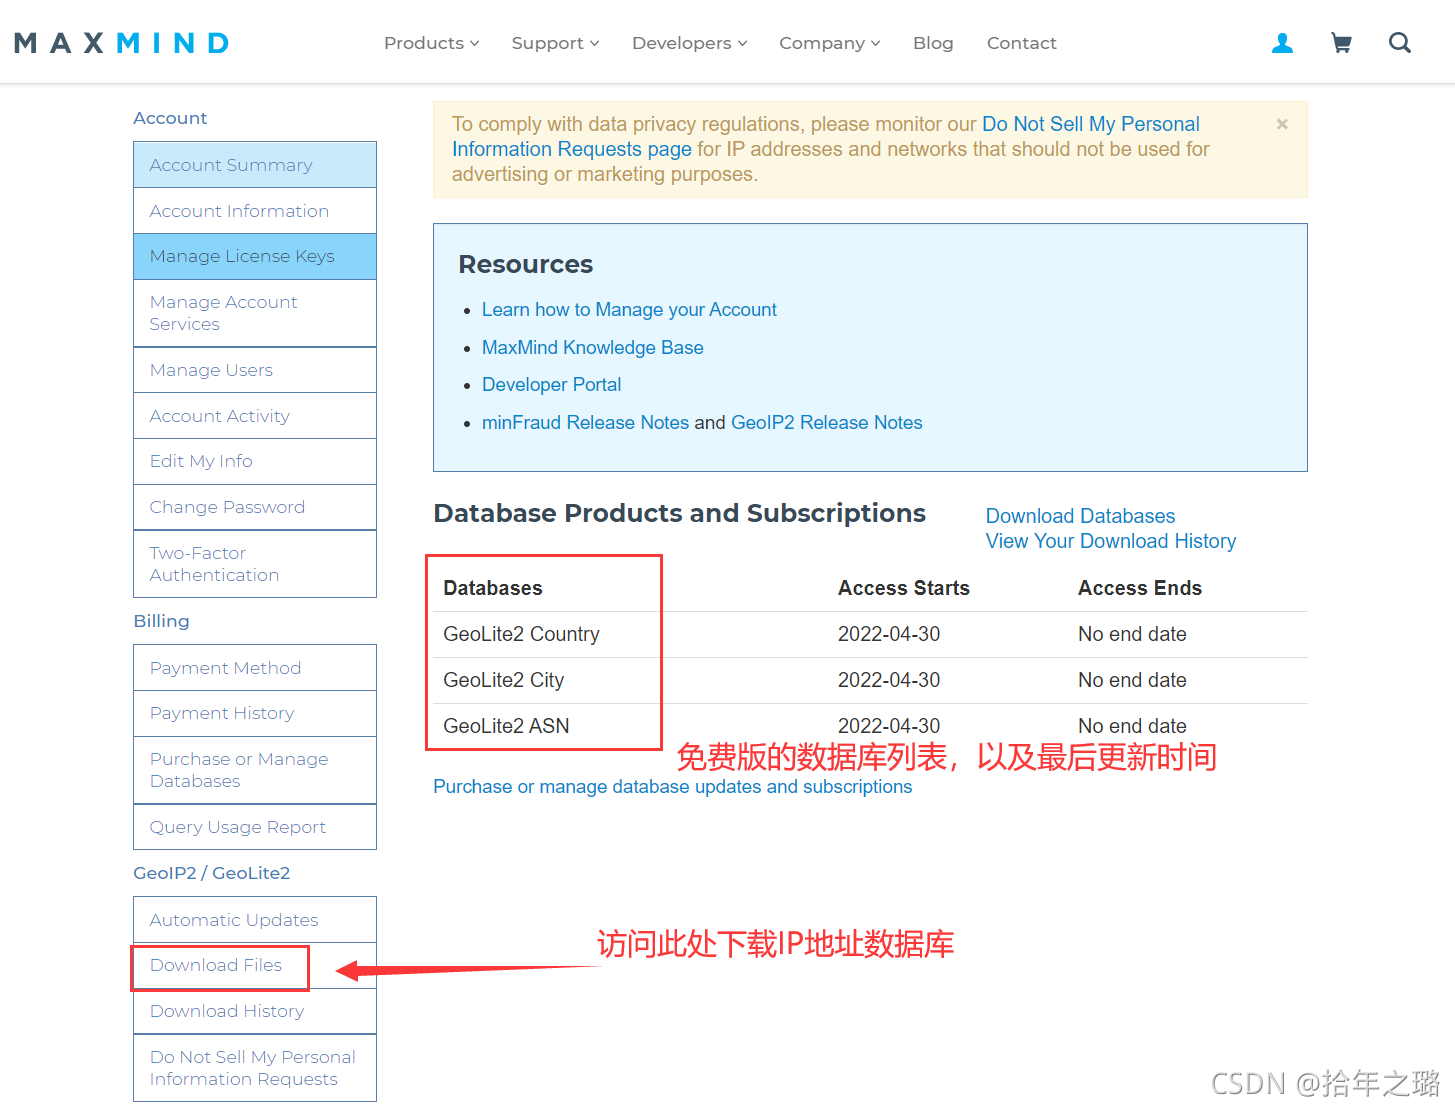
Task: Select Manage Users
Action: (x=255, y=370)
